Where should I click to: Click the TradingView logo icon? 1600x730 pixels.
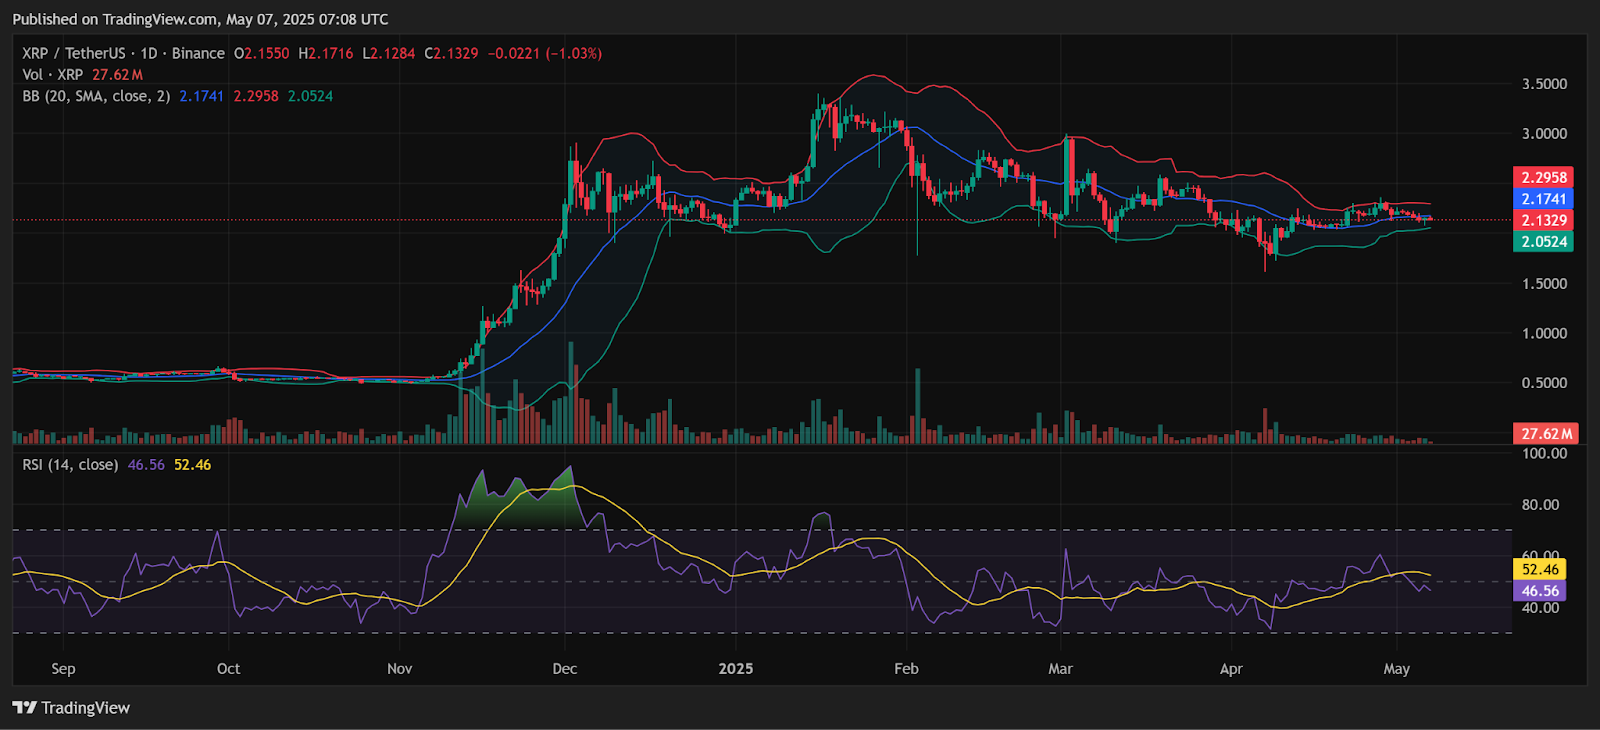[x=25, y=708]
